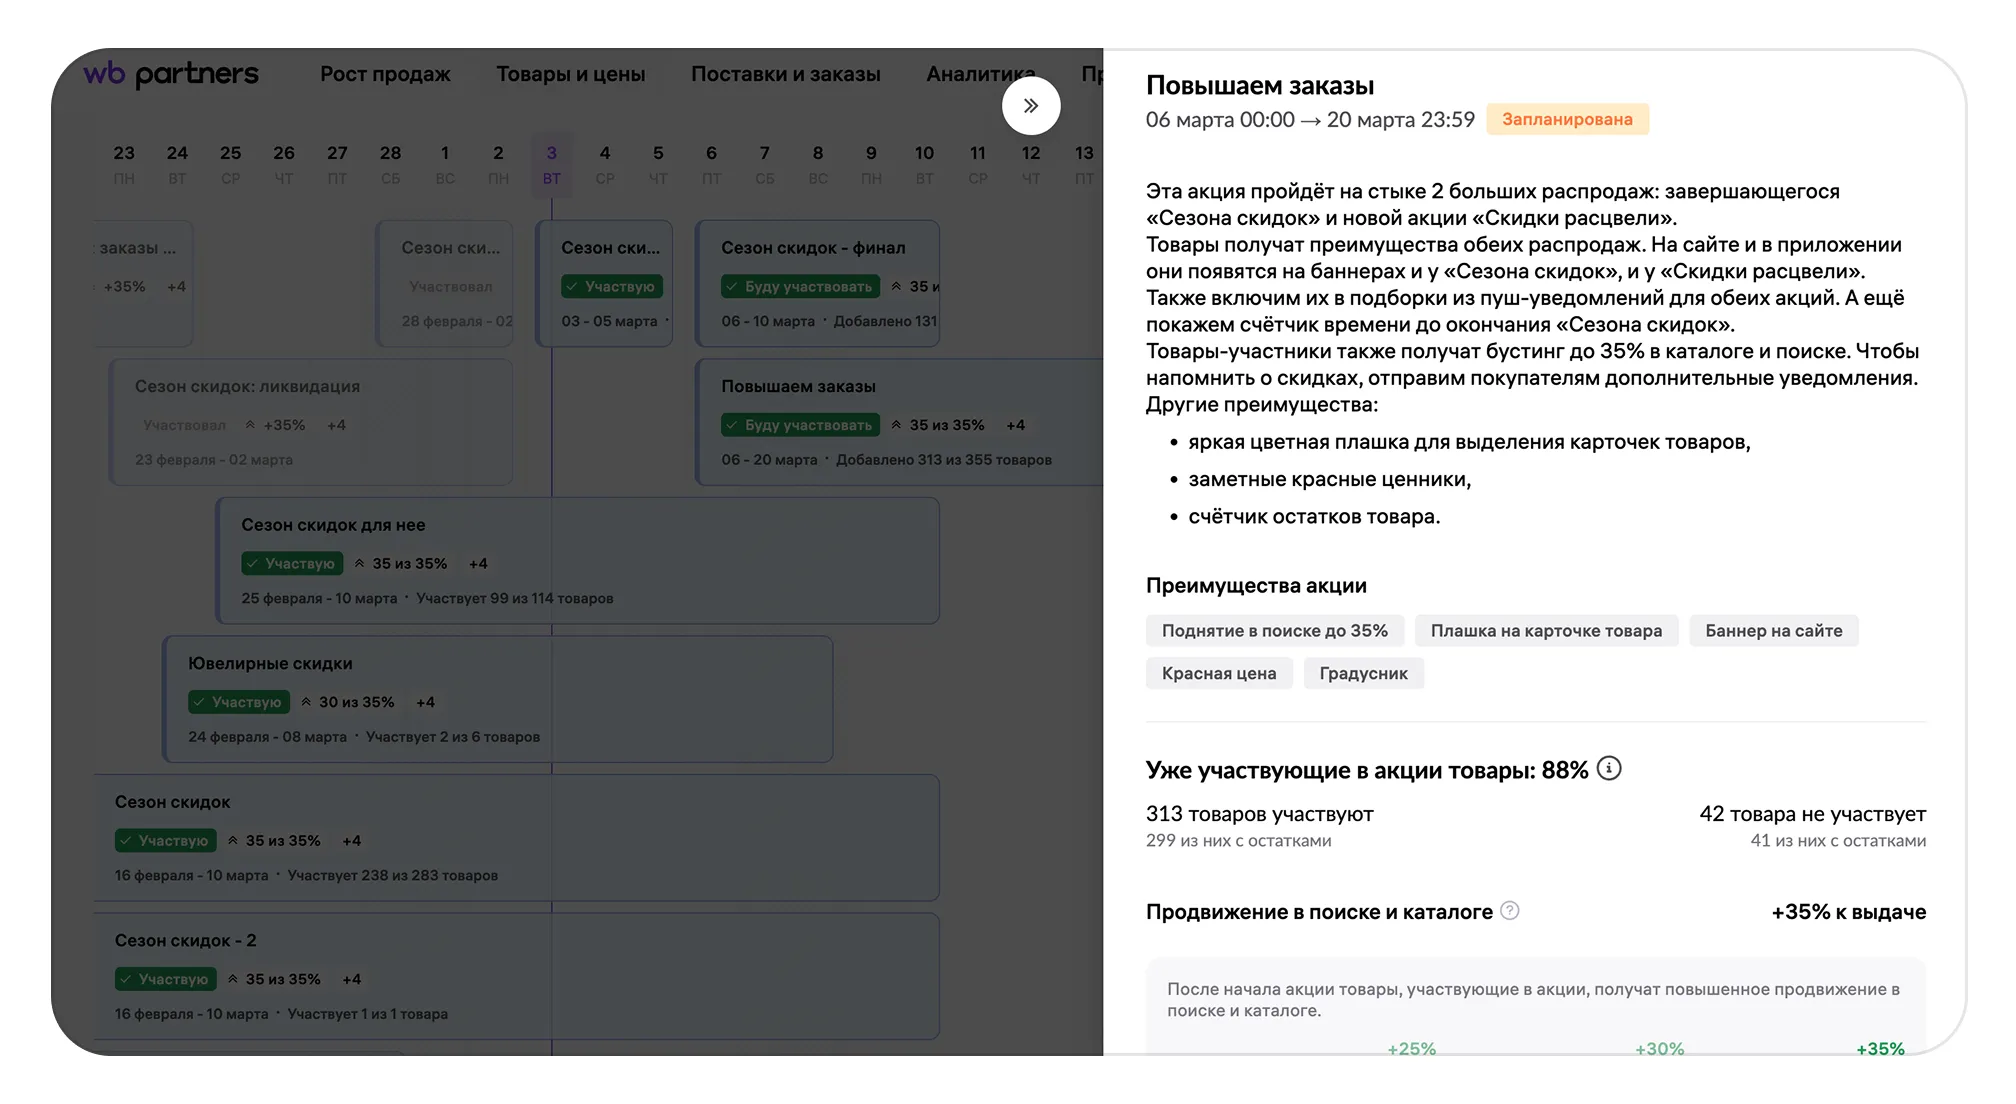Open the Поставки и заказы menu
The image size is (2016, 1104).
click(x=785, y=74)
